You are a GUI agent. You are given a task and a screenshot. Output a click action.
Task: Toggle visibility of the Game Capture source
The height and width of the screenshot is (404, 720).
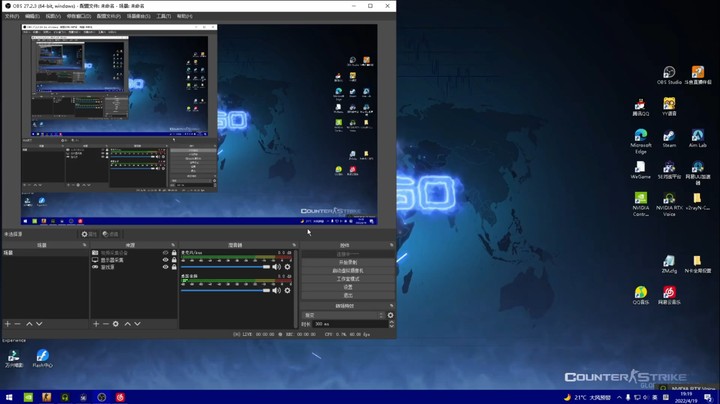pyautogui.click(x=165, y=267)
